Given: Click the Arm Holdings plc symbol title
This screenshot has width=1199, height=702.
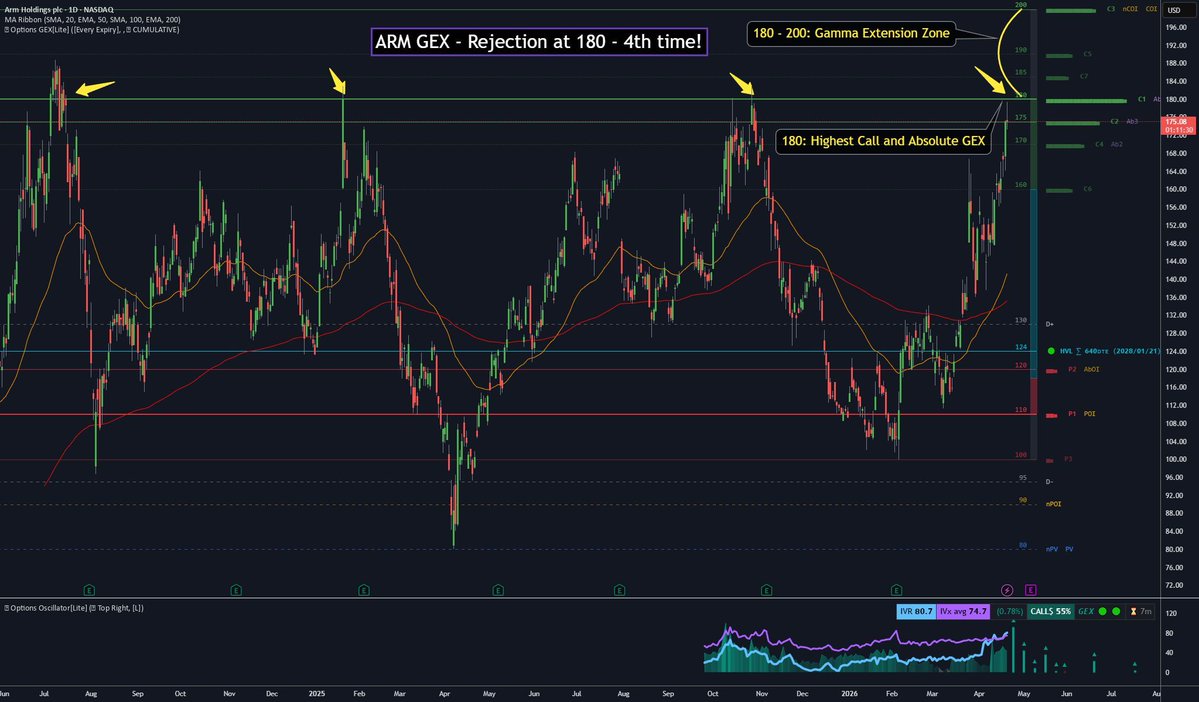Looking at the screenshot, I should click(59, 10).
